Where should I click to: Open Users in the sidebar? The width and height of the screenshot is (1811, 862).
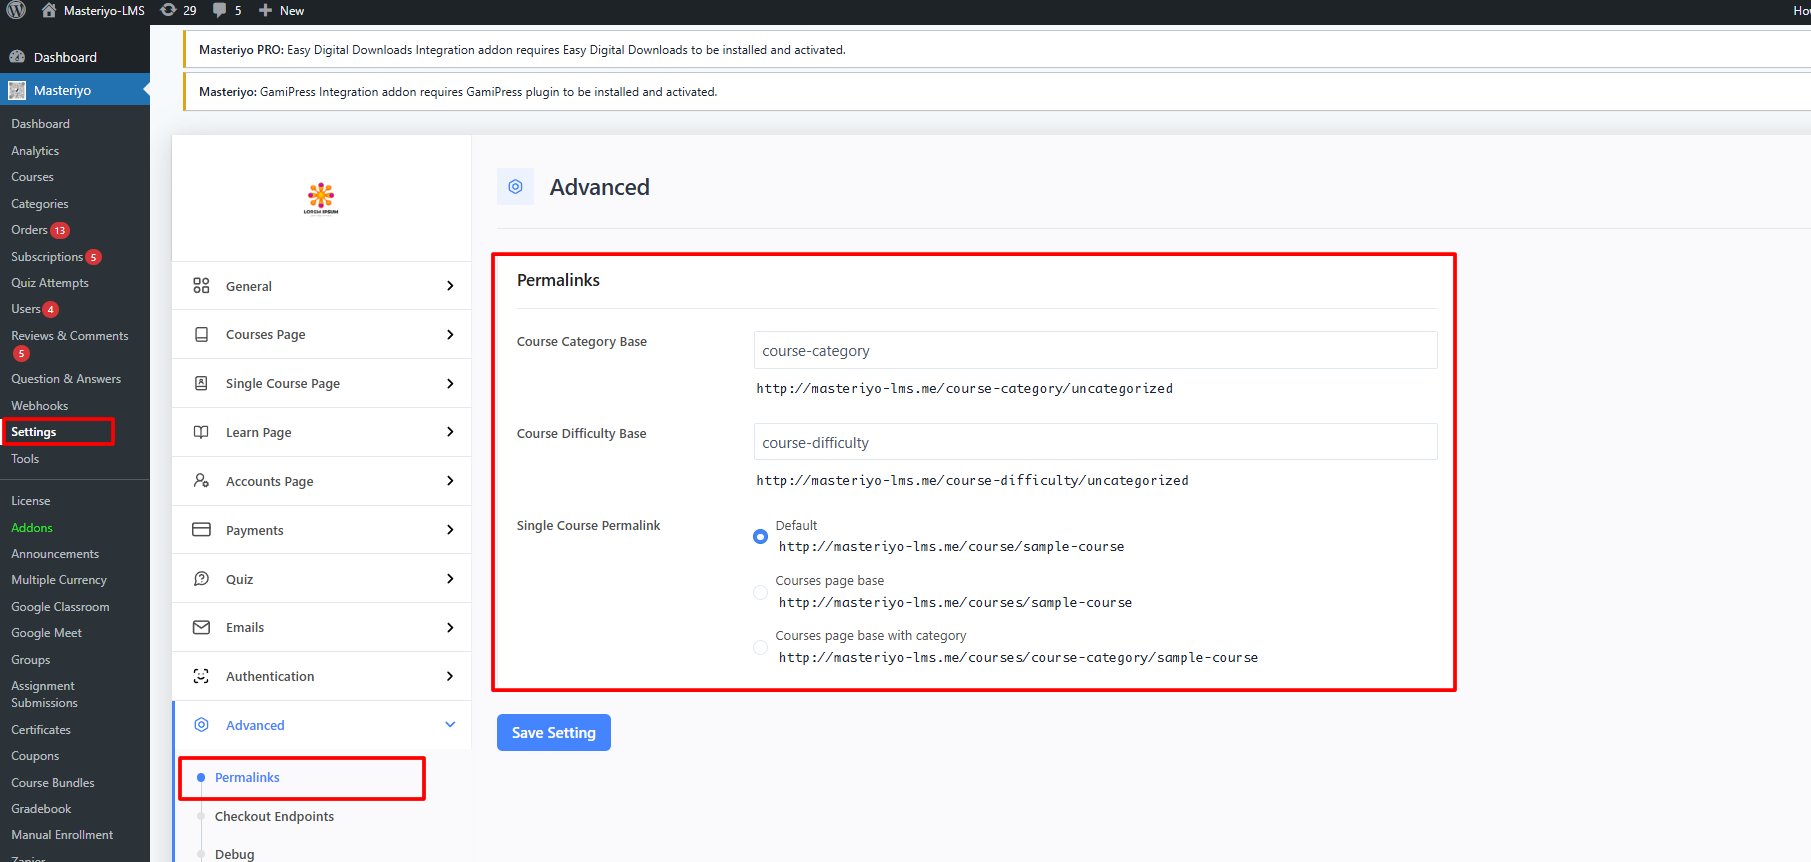coord(26,309)
